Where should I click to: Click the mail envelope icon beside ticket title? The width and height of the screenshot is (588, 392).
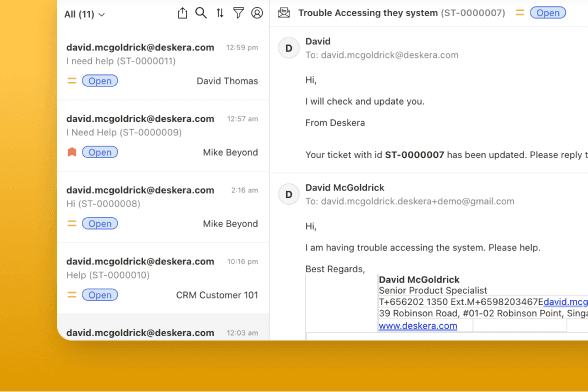coord(284,13)
